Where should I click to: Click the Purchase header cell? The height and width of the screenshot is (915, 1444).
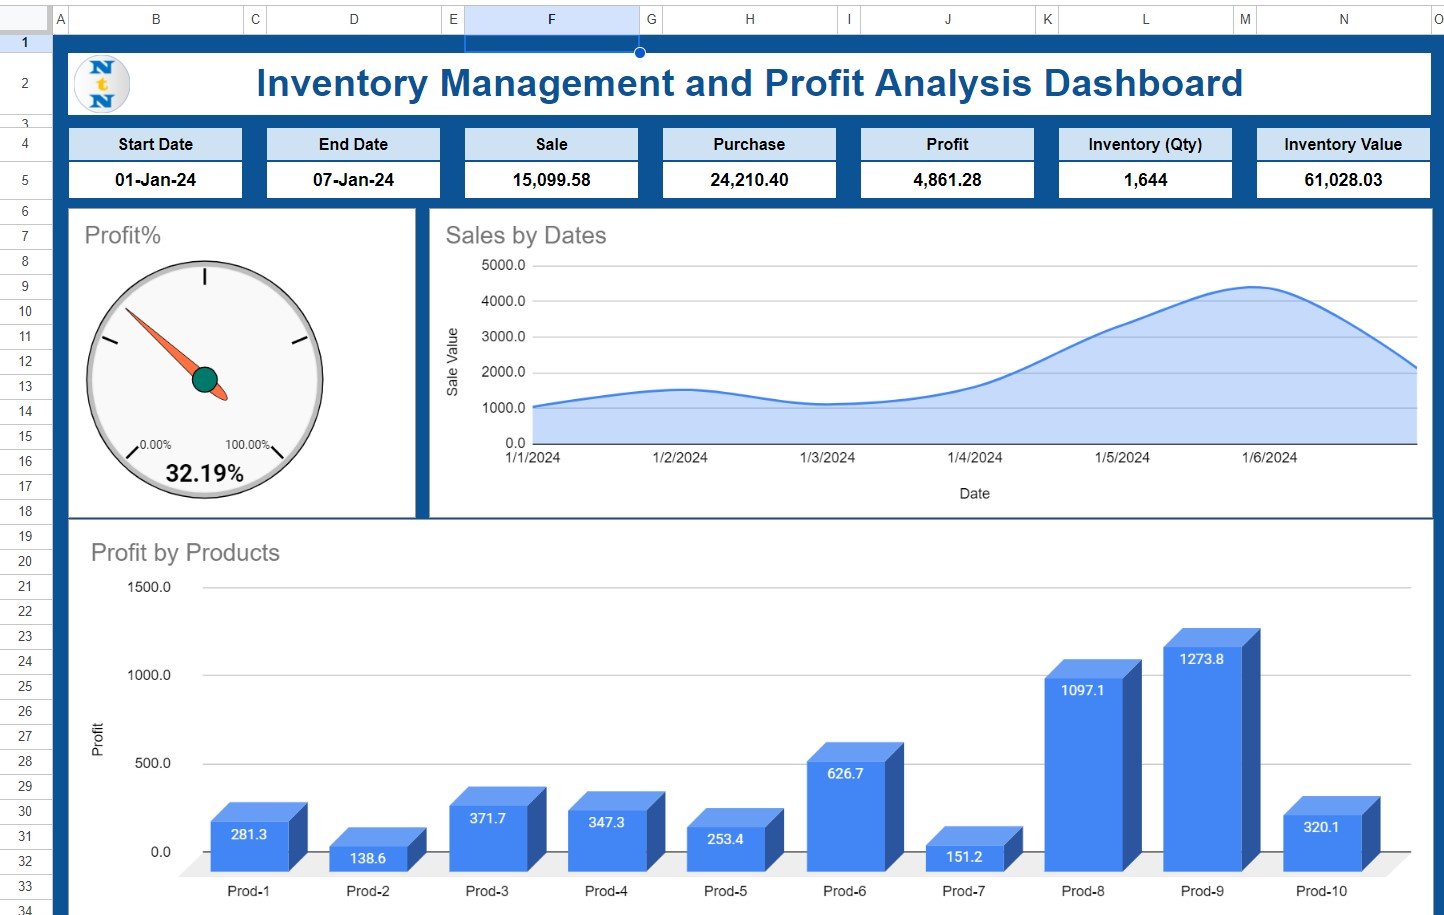point(749,144)
